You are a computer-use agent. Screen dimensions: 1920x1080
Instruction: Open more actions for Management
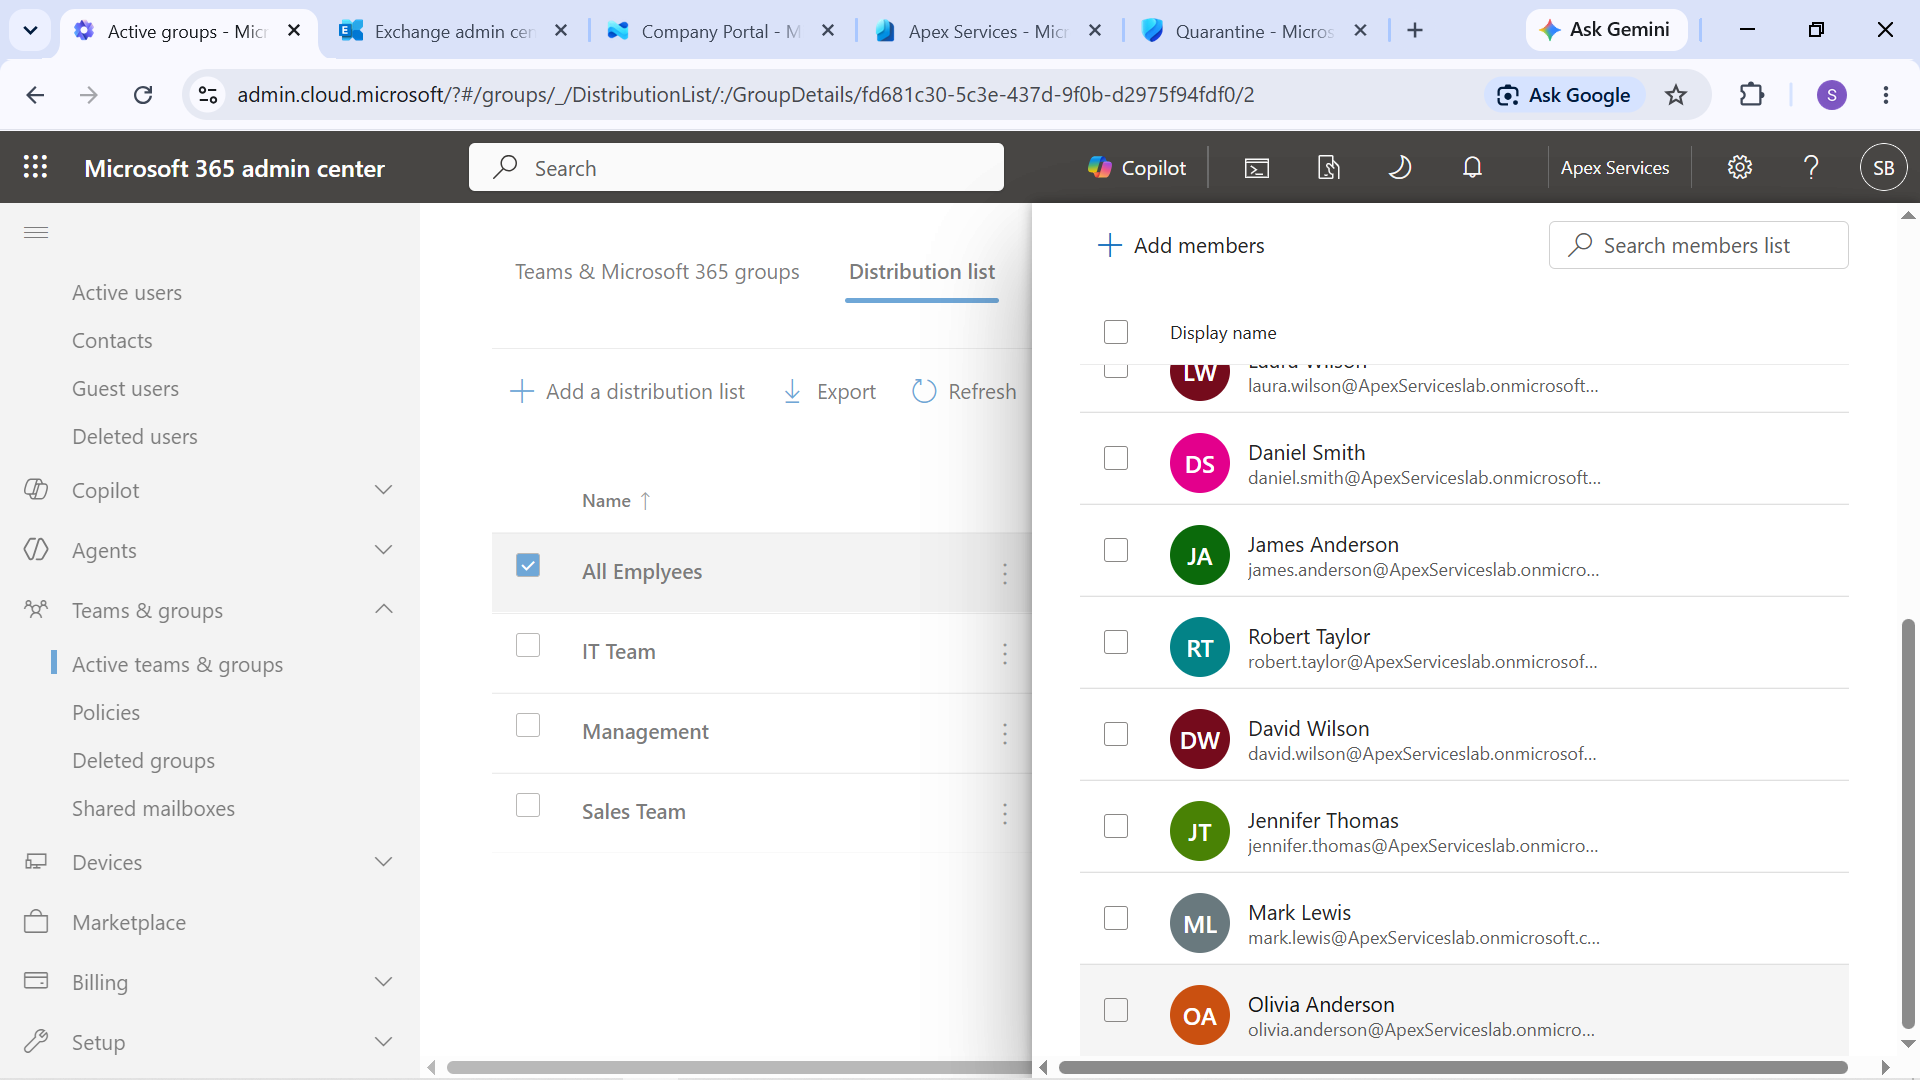pos(1005,733)
